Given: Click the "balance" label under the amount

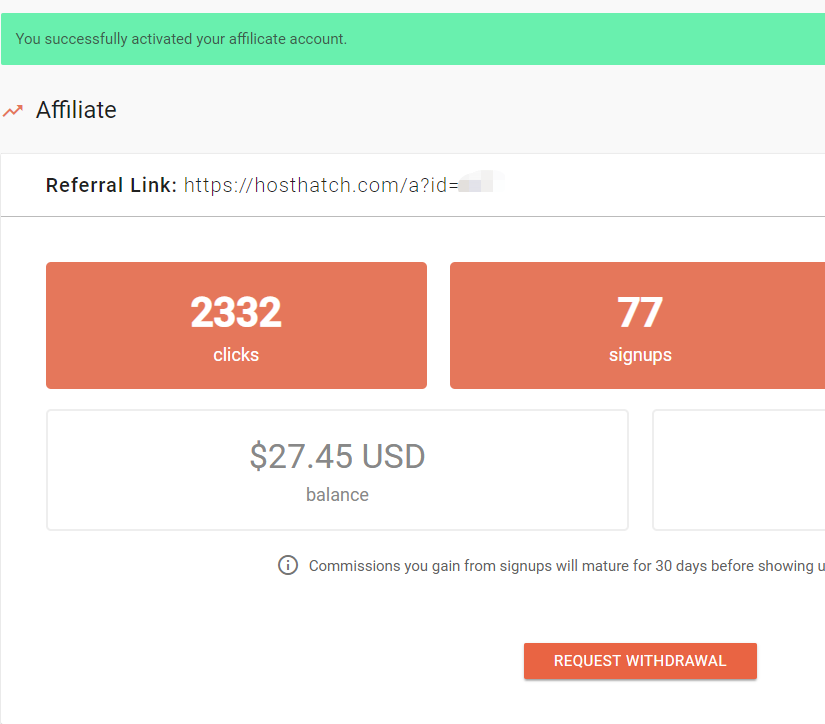Looking at the screenshot, I should point(337,495).
